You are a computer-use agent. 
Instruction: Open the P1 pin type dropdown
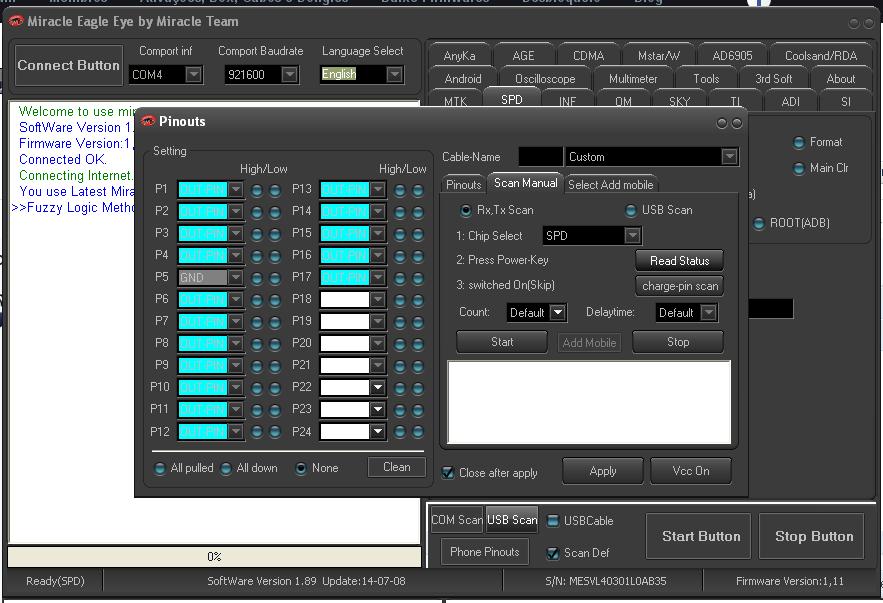(x=235, y=190)
